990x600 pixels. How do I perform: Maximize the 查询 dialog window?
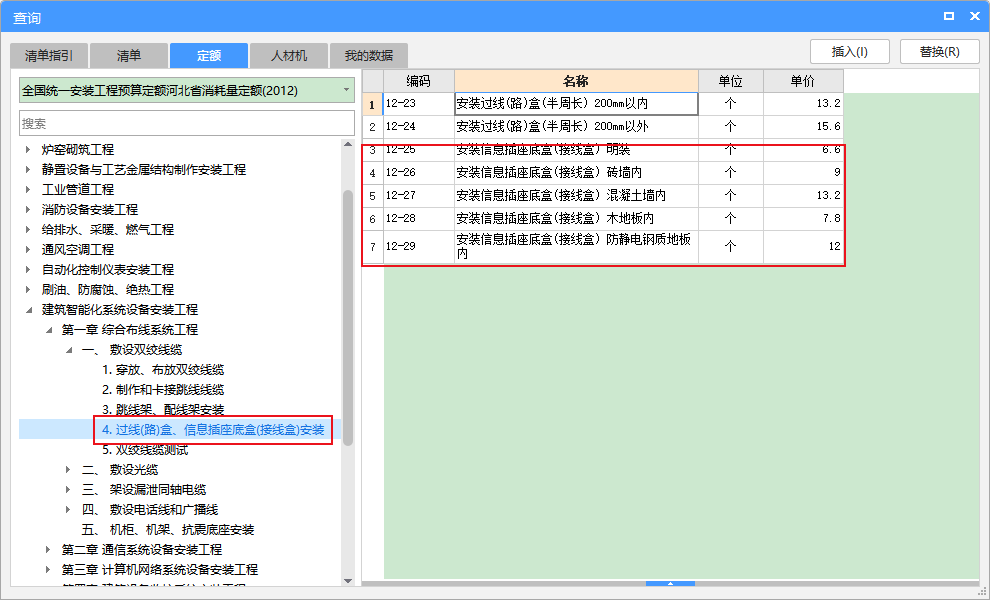[x=949, y=16]
